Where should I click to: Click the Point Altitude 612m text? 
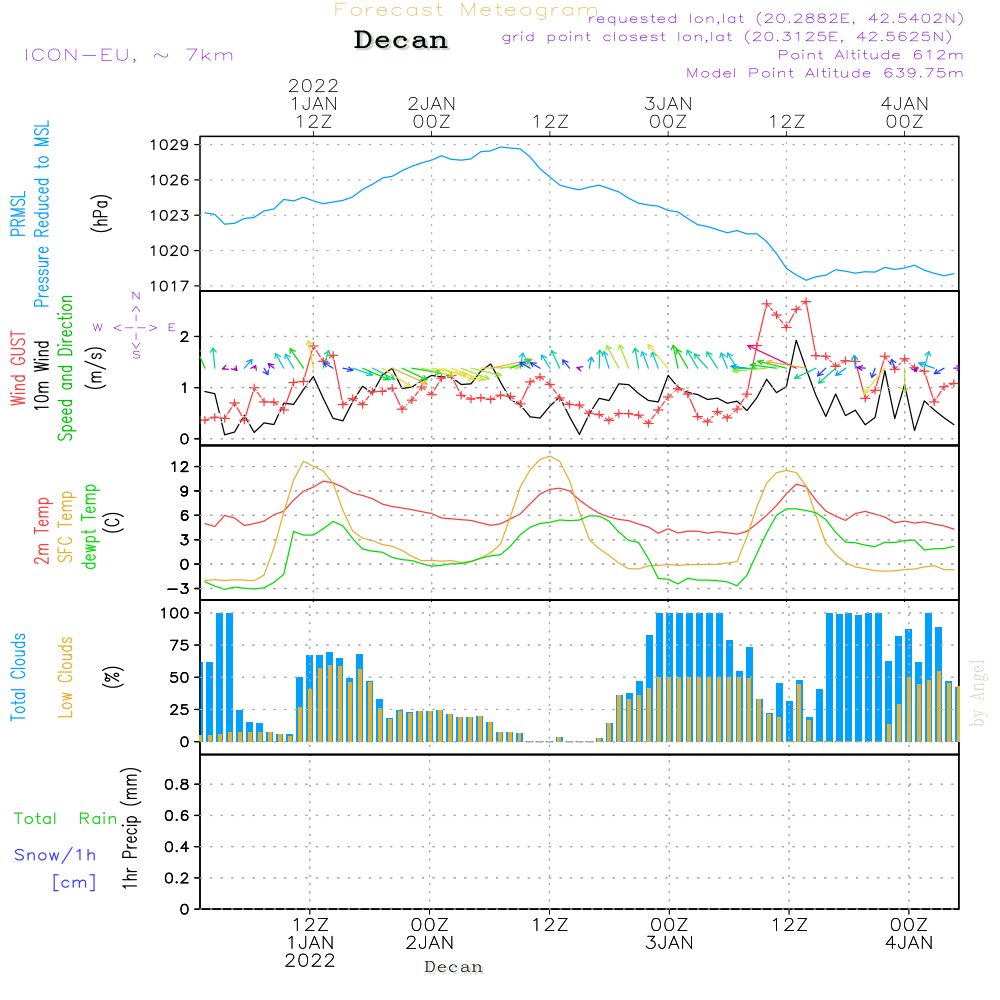pyautogui.click(x=870, y=55)
